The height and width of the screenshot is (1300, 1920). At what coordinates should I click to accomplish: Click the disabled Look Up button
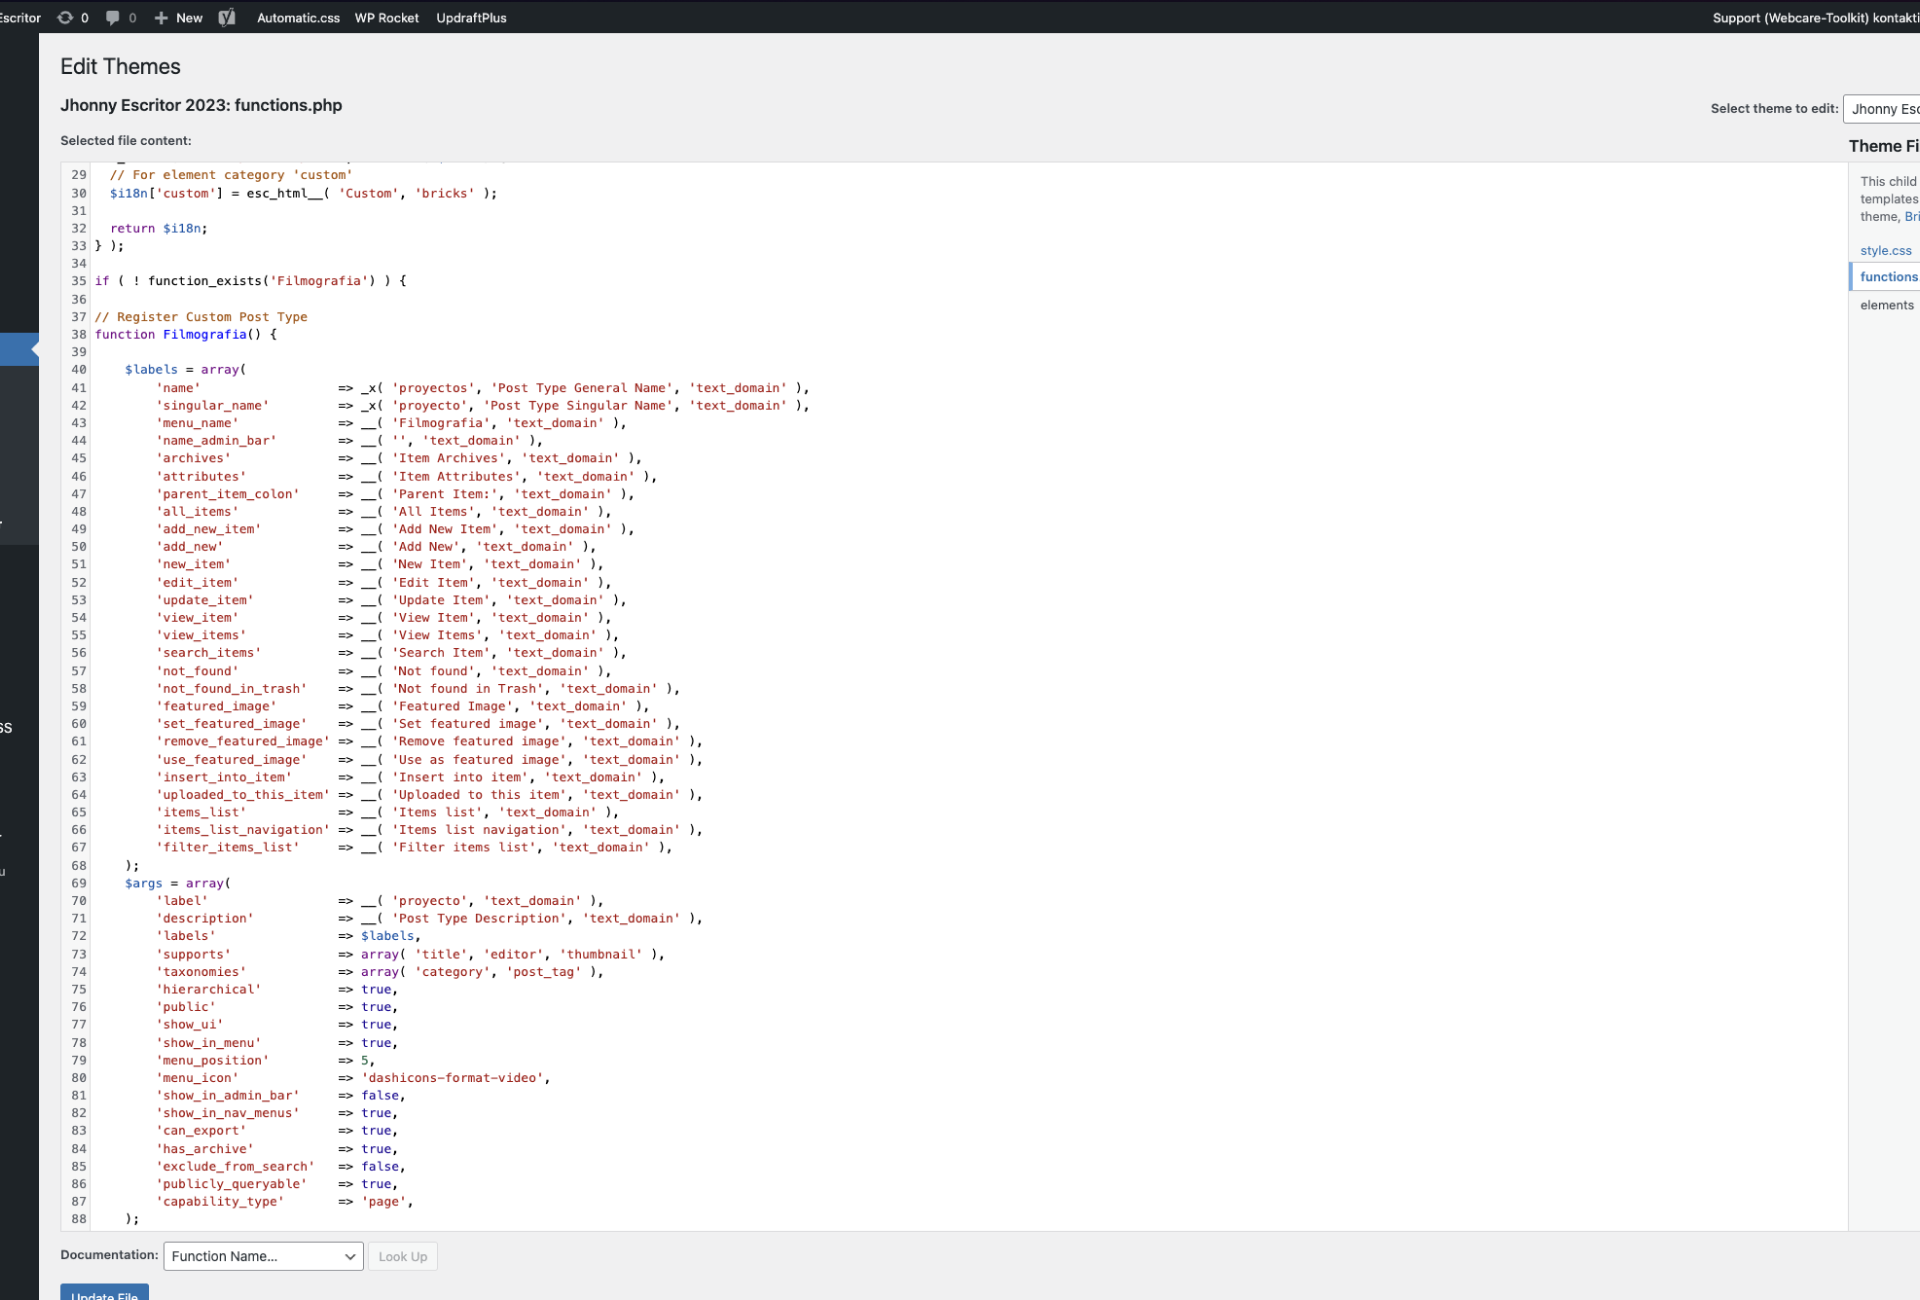[x=402, y=1256]
